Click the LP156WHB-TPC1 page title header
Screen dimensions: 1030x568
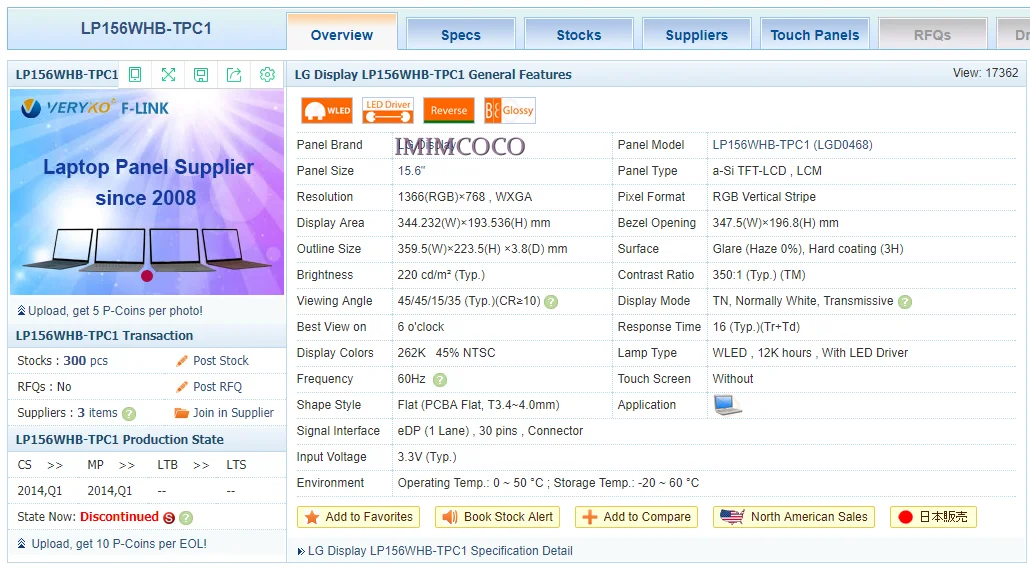(146, 29)
